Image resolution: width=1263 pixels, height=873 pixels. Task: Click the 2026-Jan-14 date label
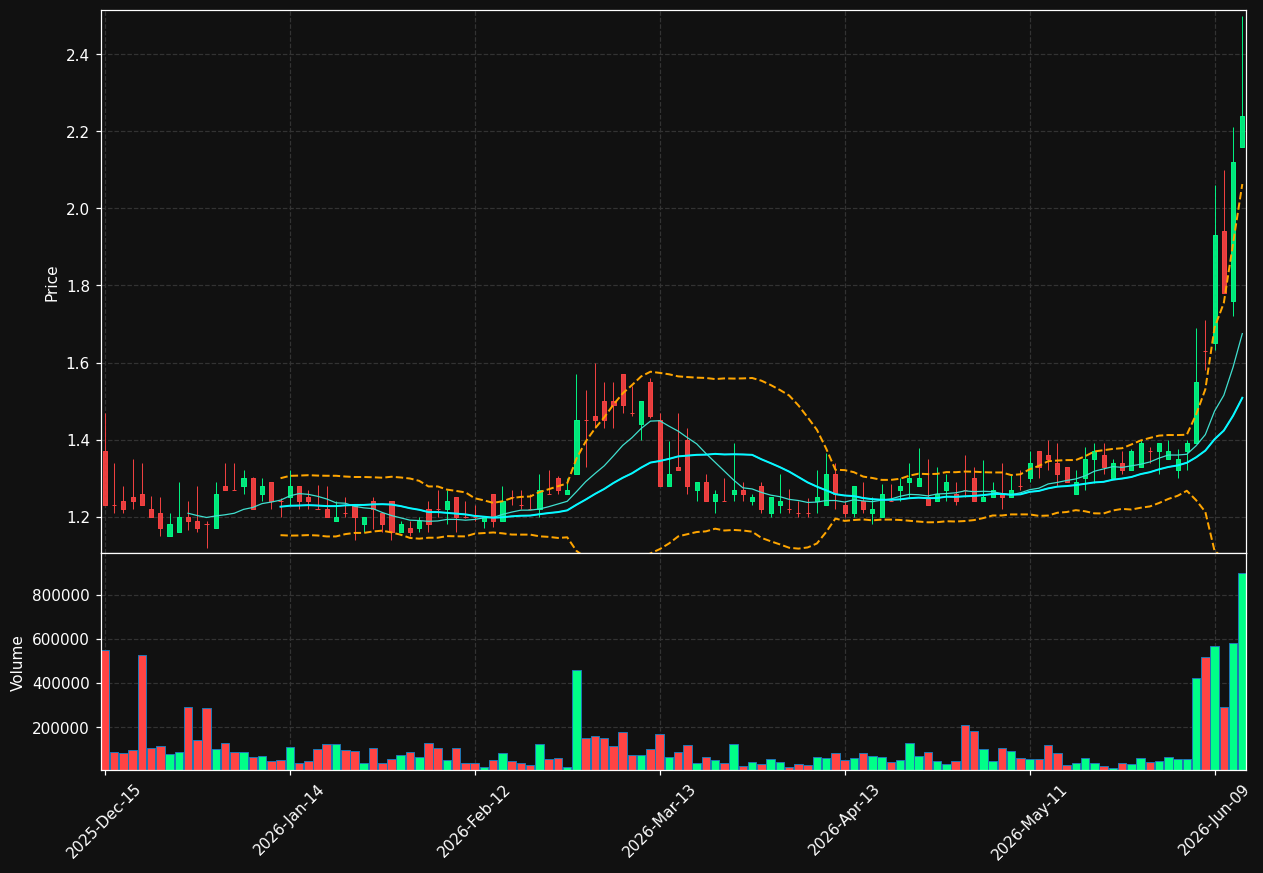[288, 821]
